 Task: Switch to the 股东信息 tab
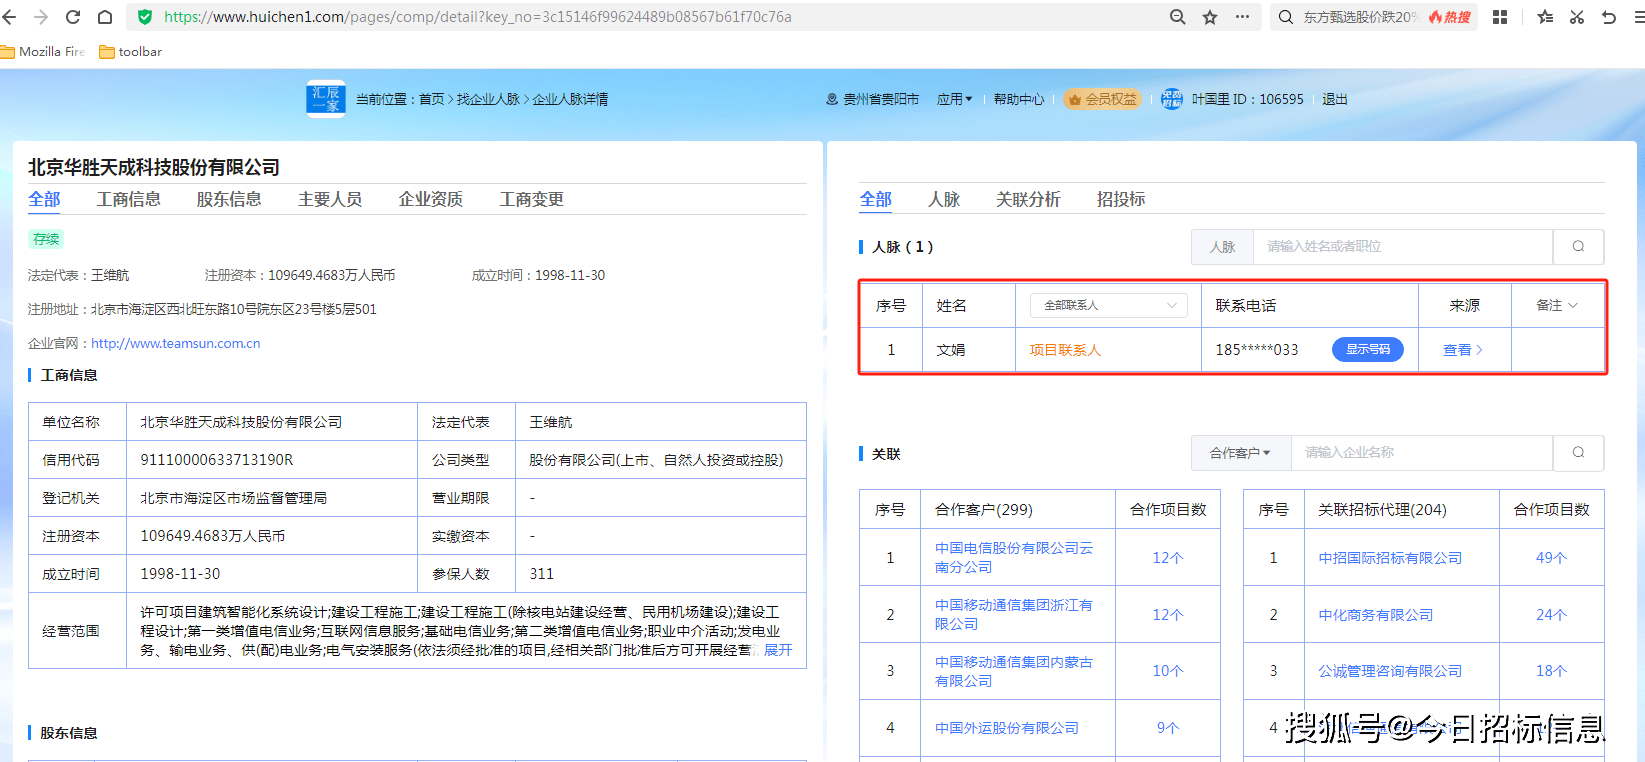[229, 199]
